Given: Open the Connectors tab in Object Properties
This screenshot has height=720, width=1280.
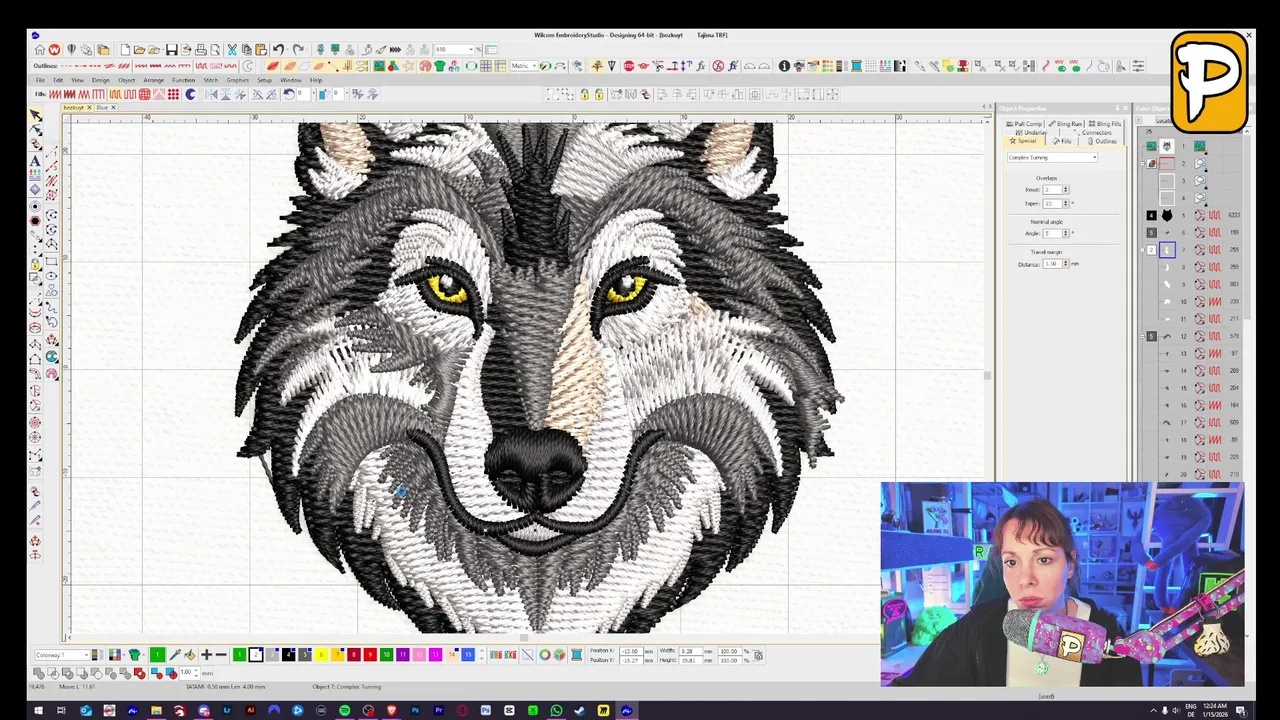Looking at the screenshot, I should pos(1094,132).
